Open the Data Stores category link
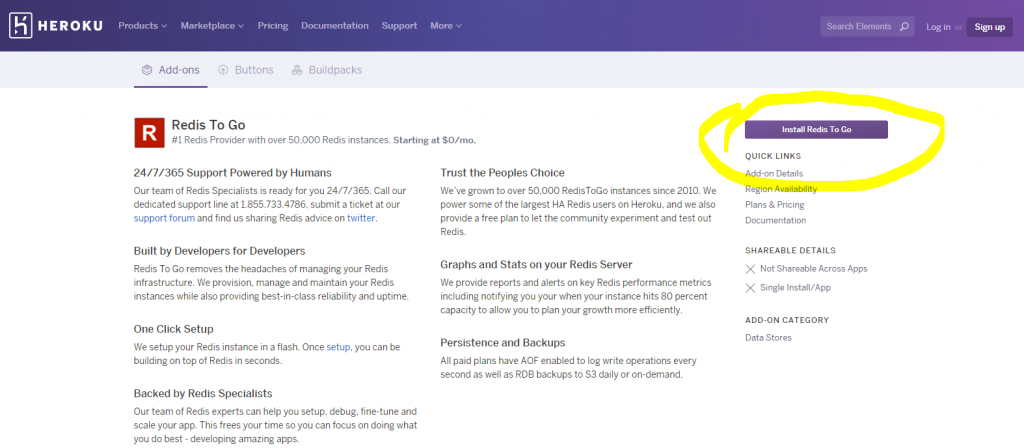Image resolution: width=1024 pixels, height=448 pixels. (768, 338)
